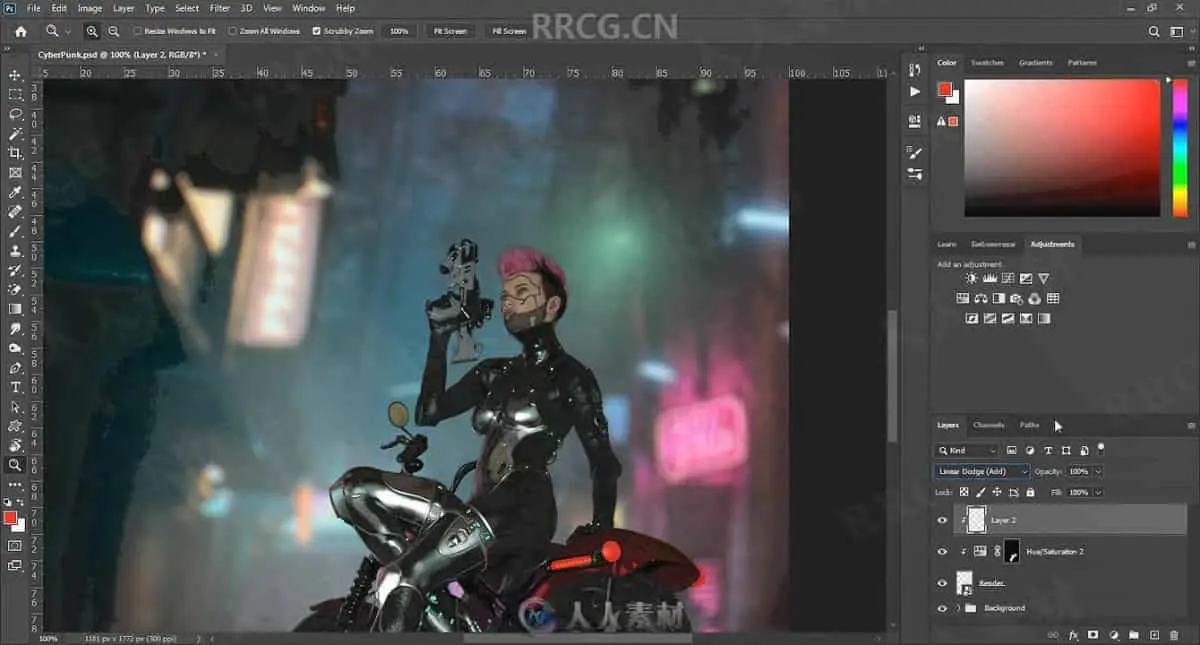Select the Clone Stamp tool
The height and width of the screenshot is (645, 1200).
pos(15,250)
